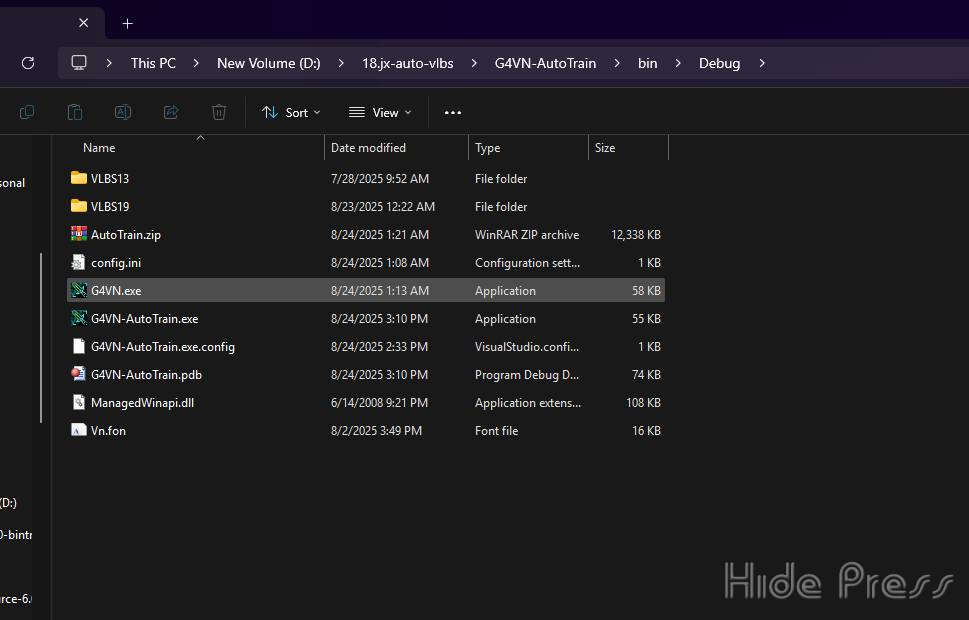Select the G4VN-AutoTrain.exe application icon
969x620 pixels.
pyautogui.click(x=80, y=319)
